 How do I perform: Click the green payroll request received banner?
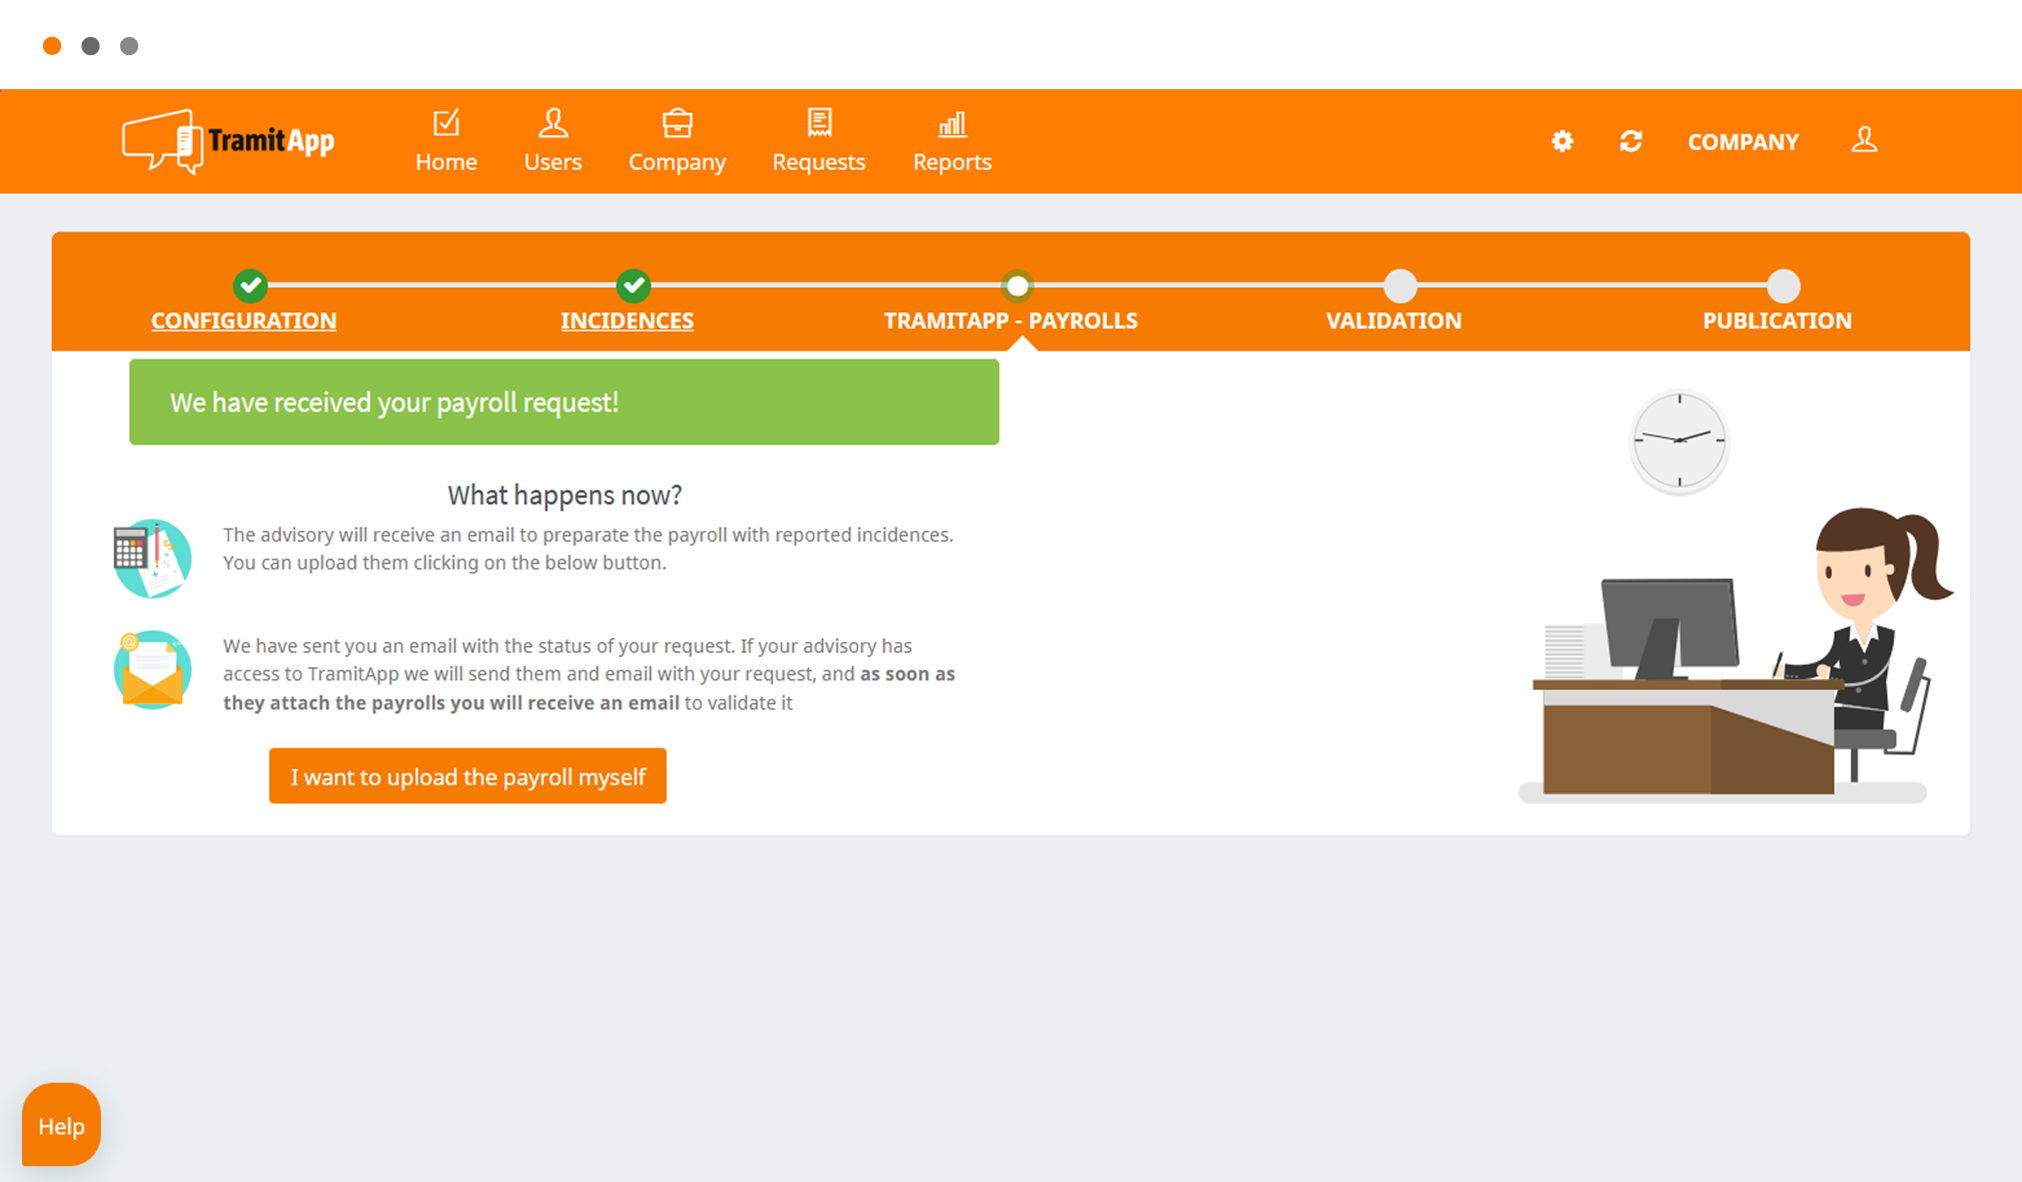point(564,402)
